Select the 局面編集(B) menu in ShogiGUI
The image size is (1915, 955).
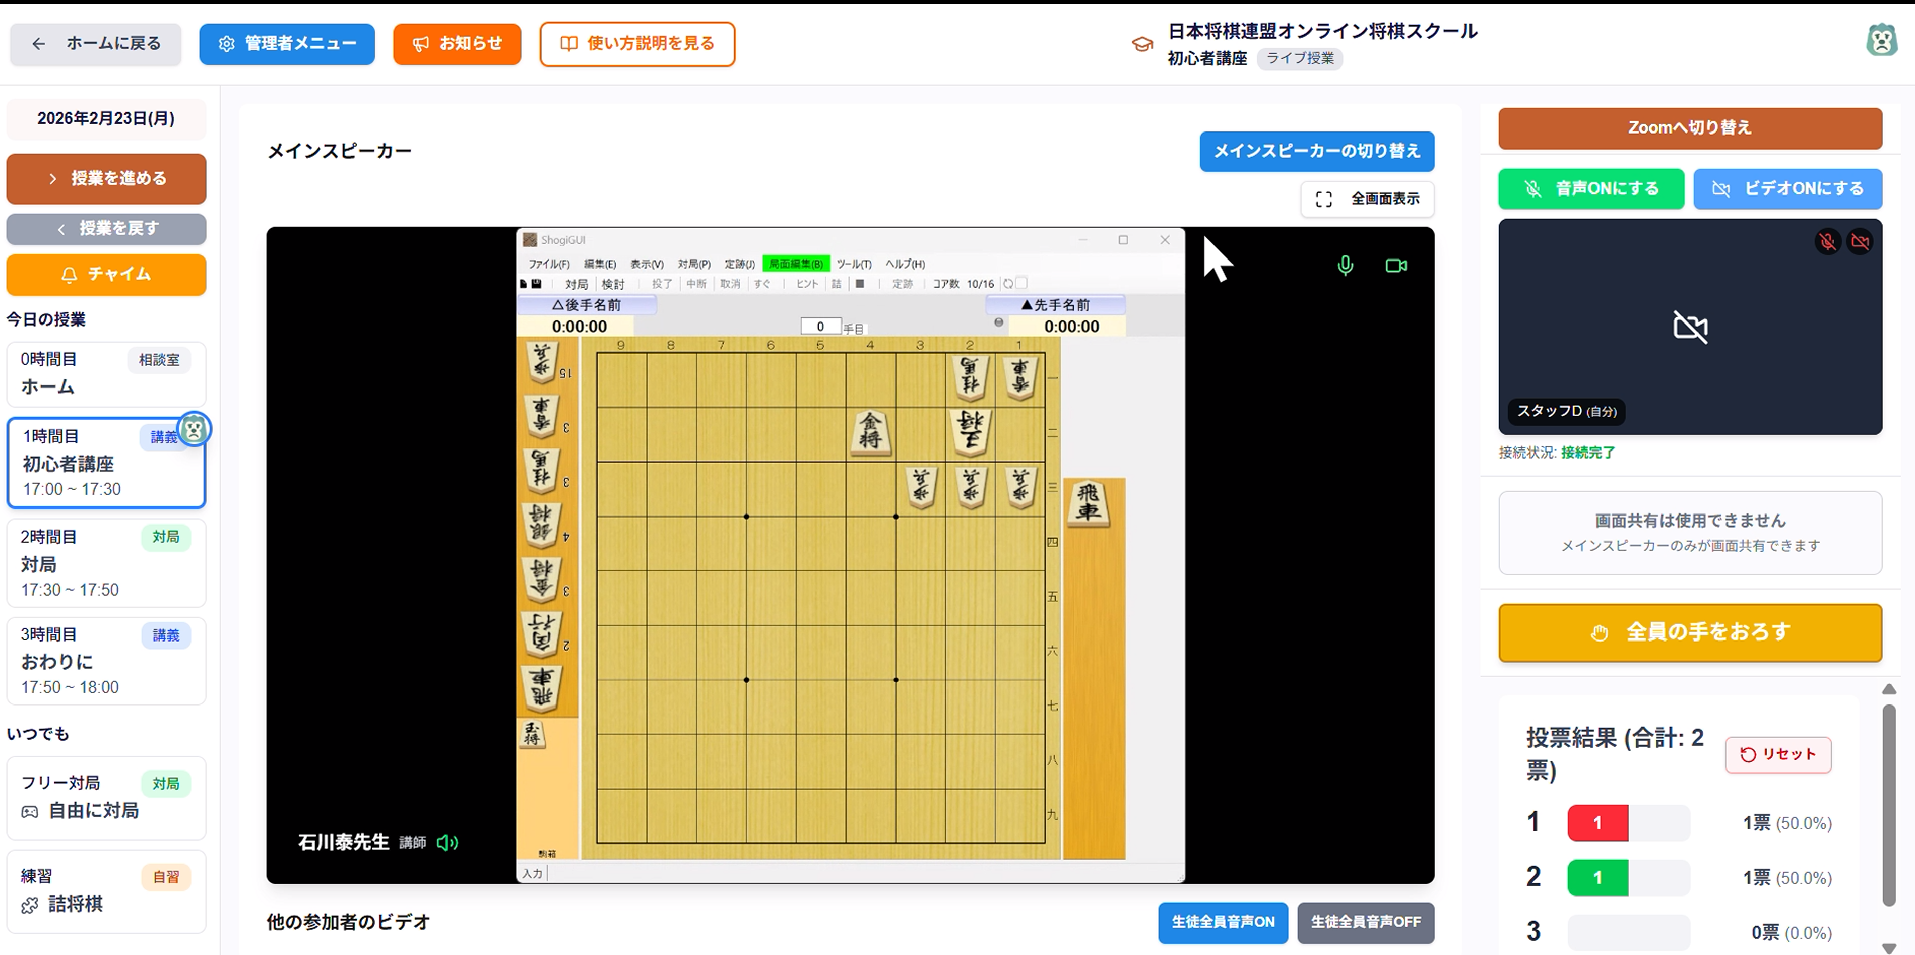click(795, 263)
